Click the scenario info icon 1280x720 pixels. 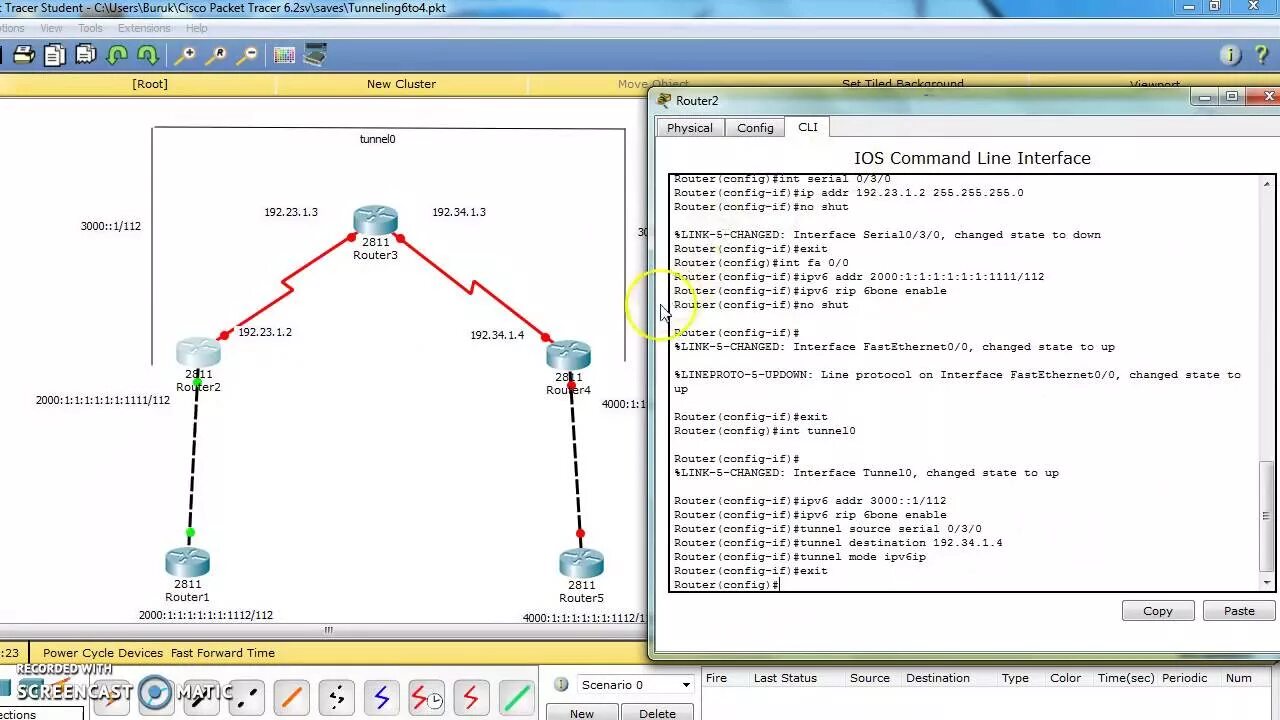[x=561, y=685]
